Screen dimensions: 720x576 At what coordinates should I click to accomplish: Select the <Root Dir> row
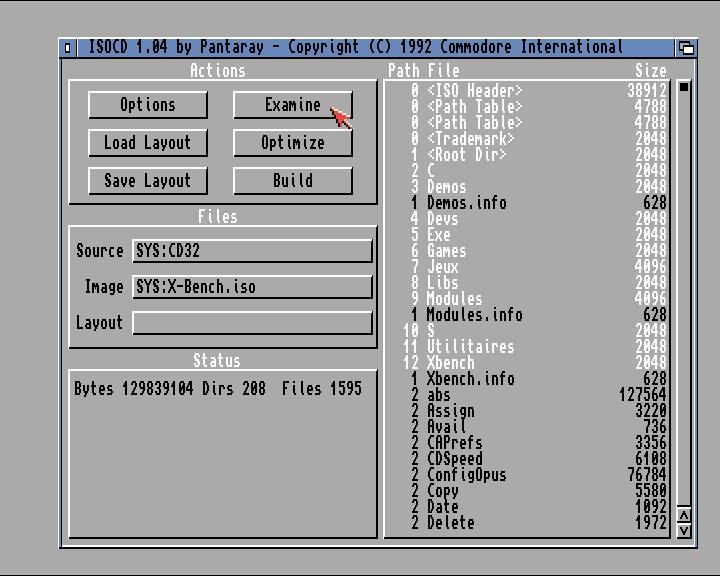[x=527, y=155]
